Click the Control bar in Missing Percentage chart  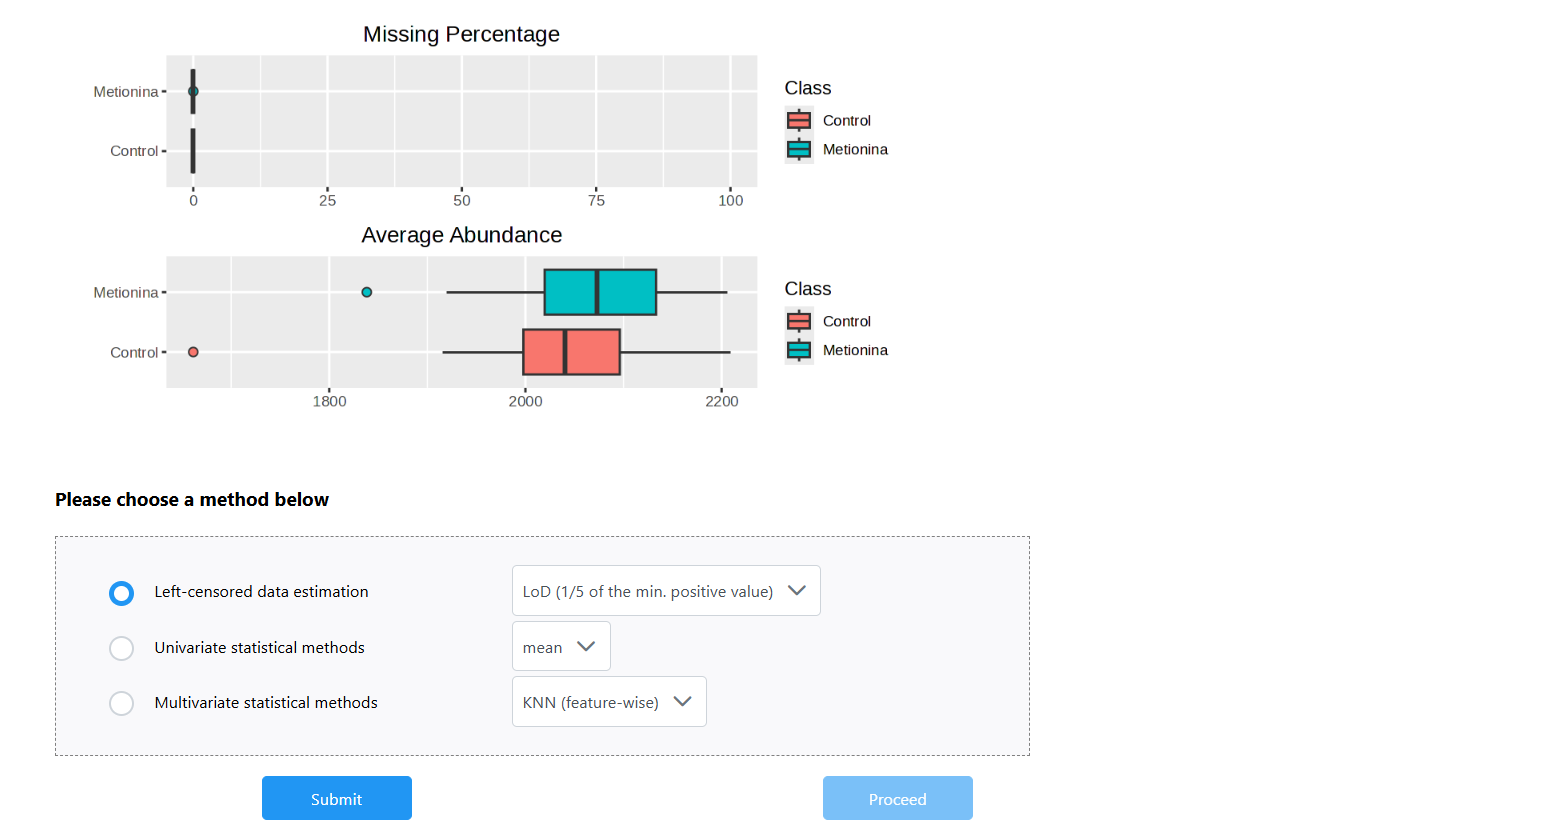coord(193,151)
